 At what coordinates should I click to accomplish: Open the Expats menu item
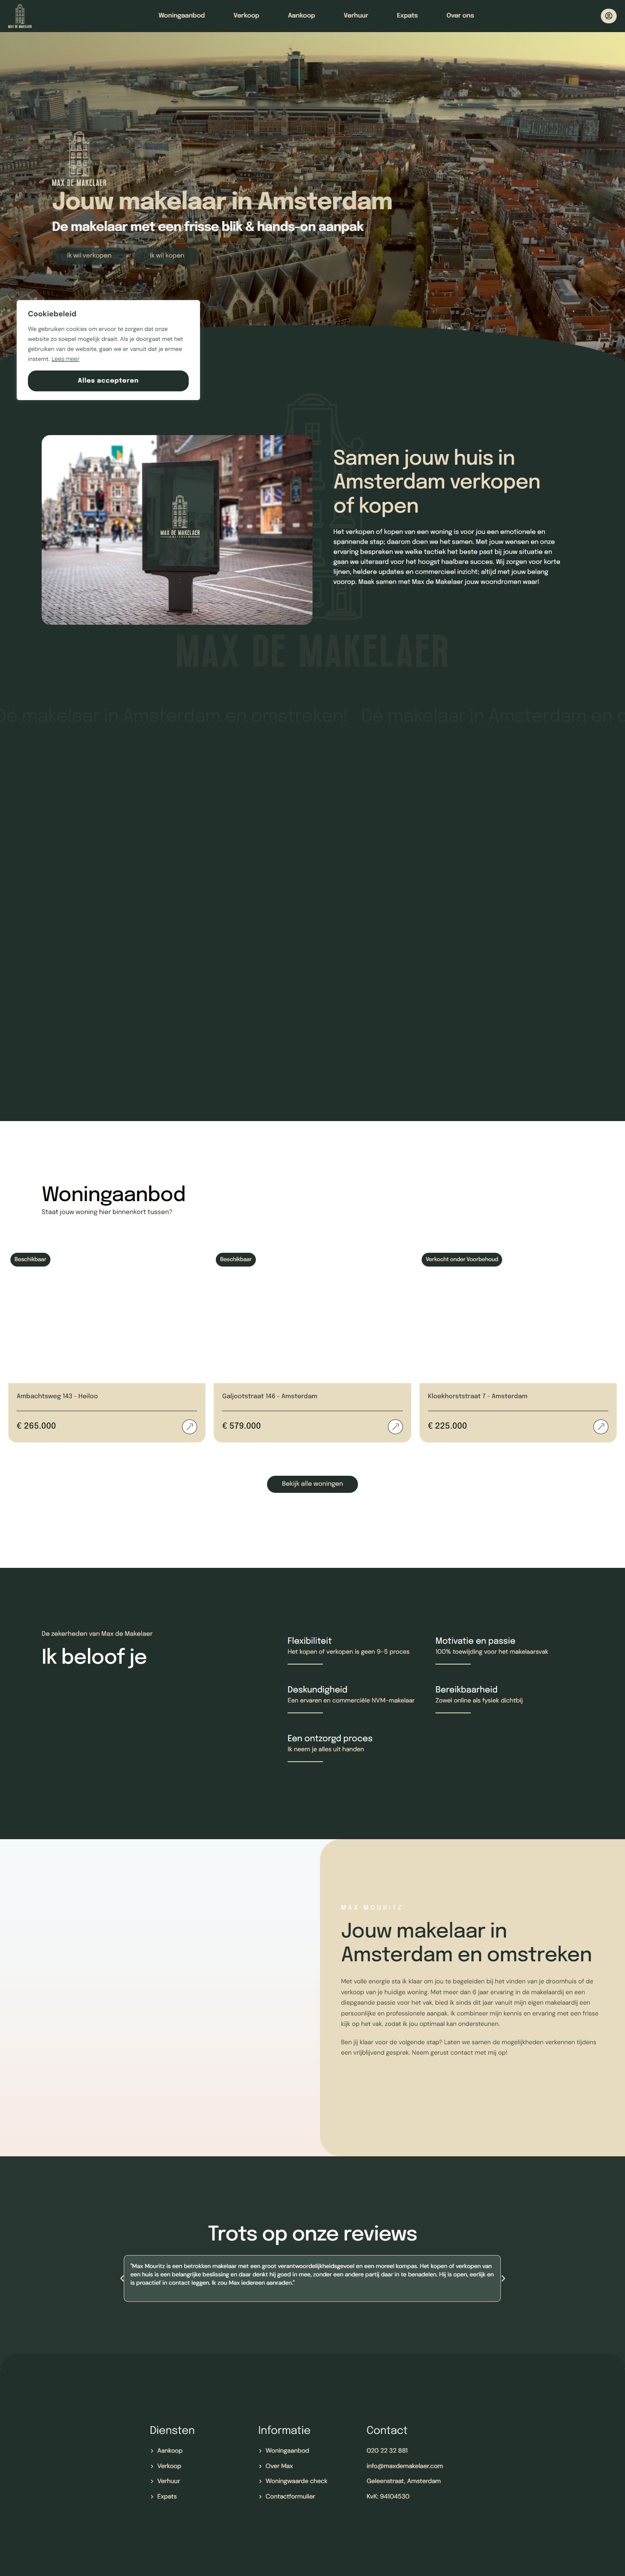tap(407, 16)
